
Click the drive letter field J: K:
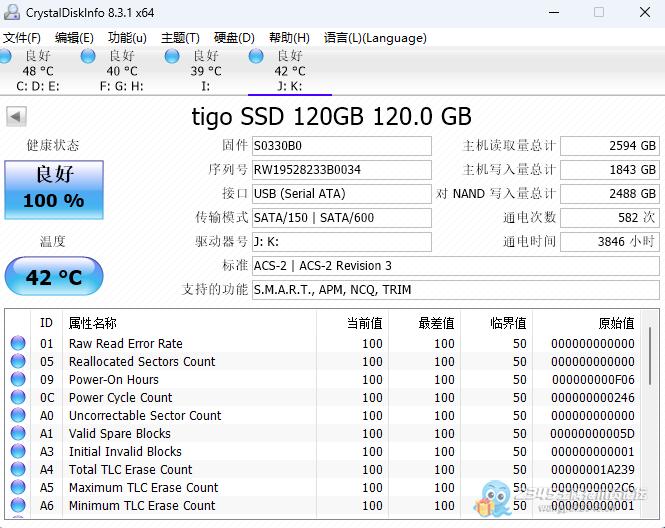pos(342,242)
